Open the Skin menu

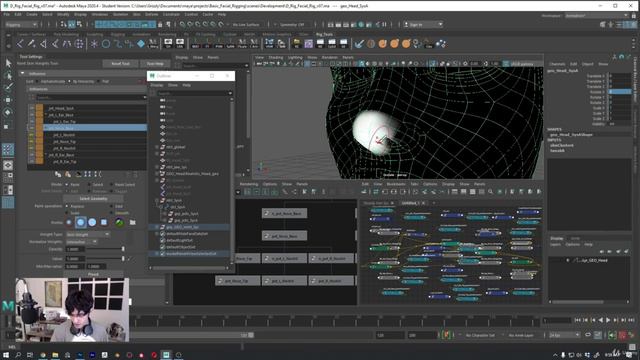pyautogui.click(x=136, y=14)
